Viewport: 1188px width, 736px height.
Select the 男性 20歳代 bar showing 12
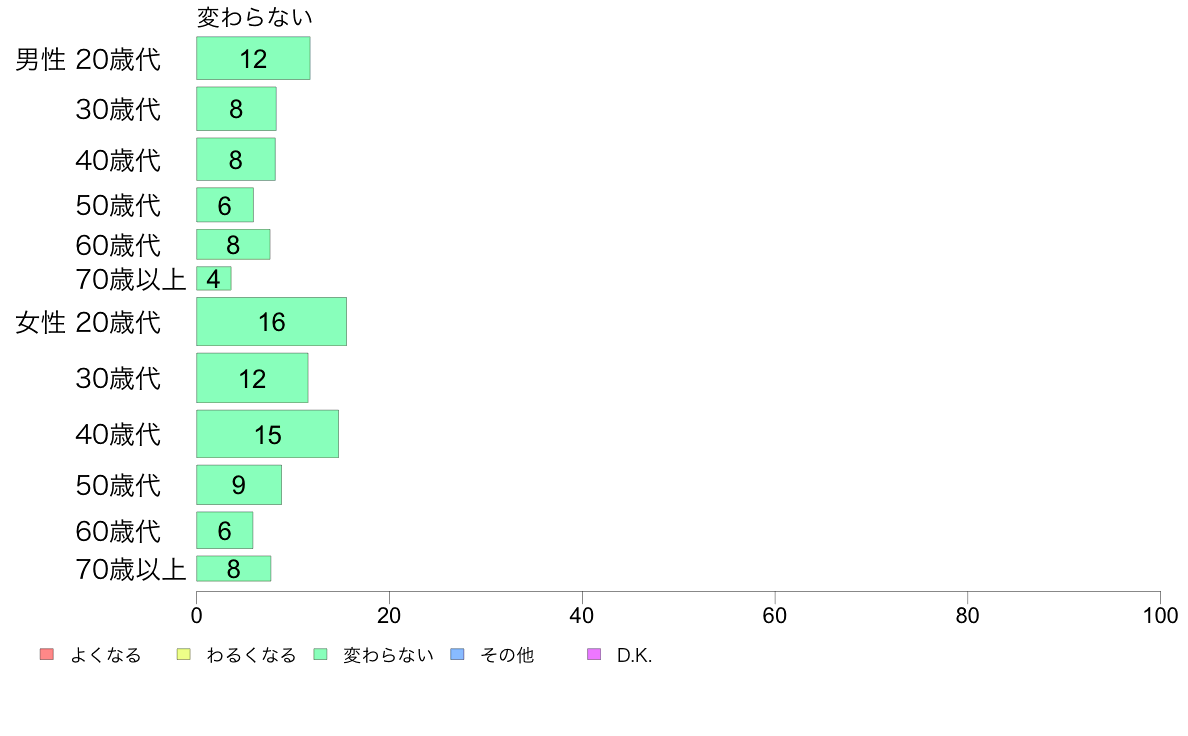pos(253,58)
